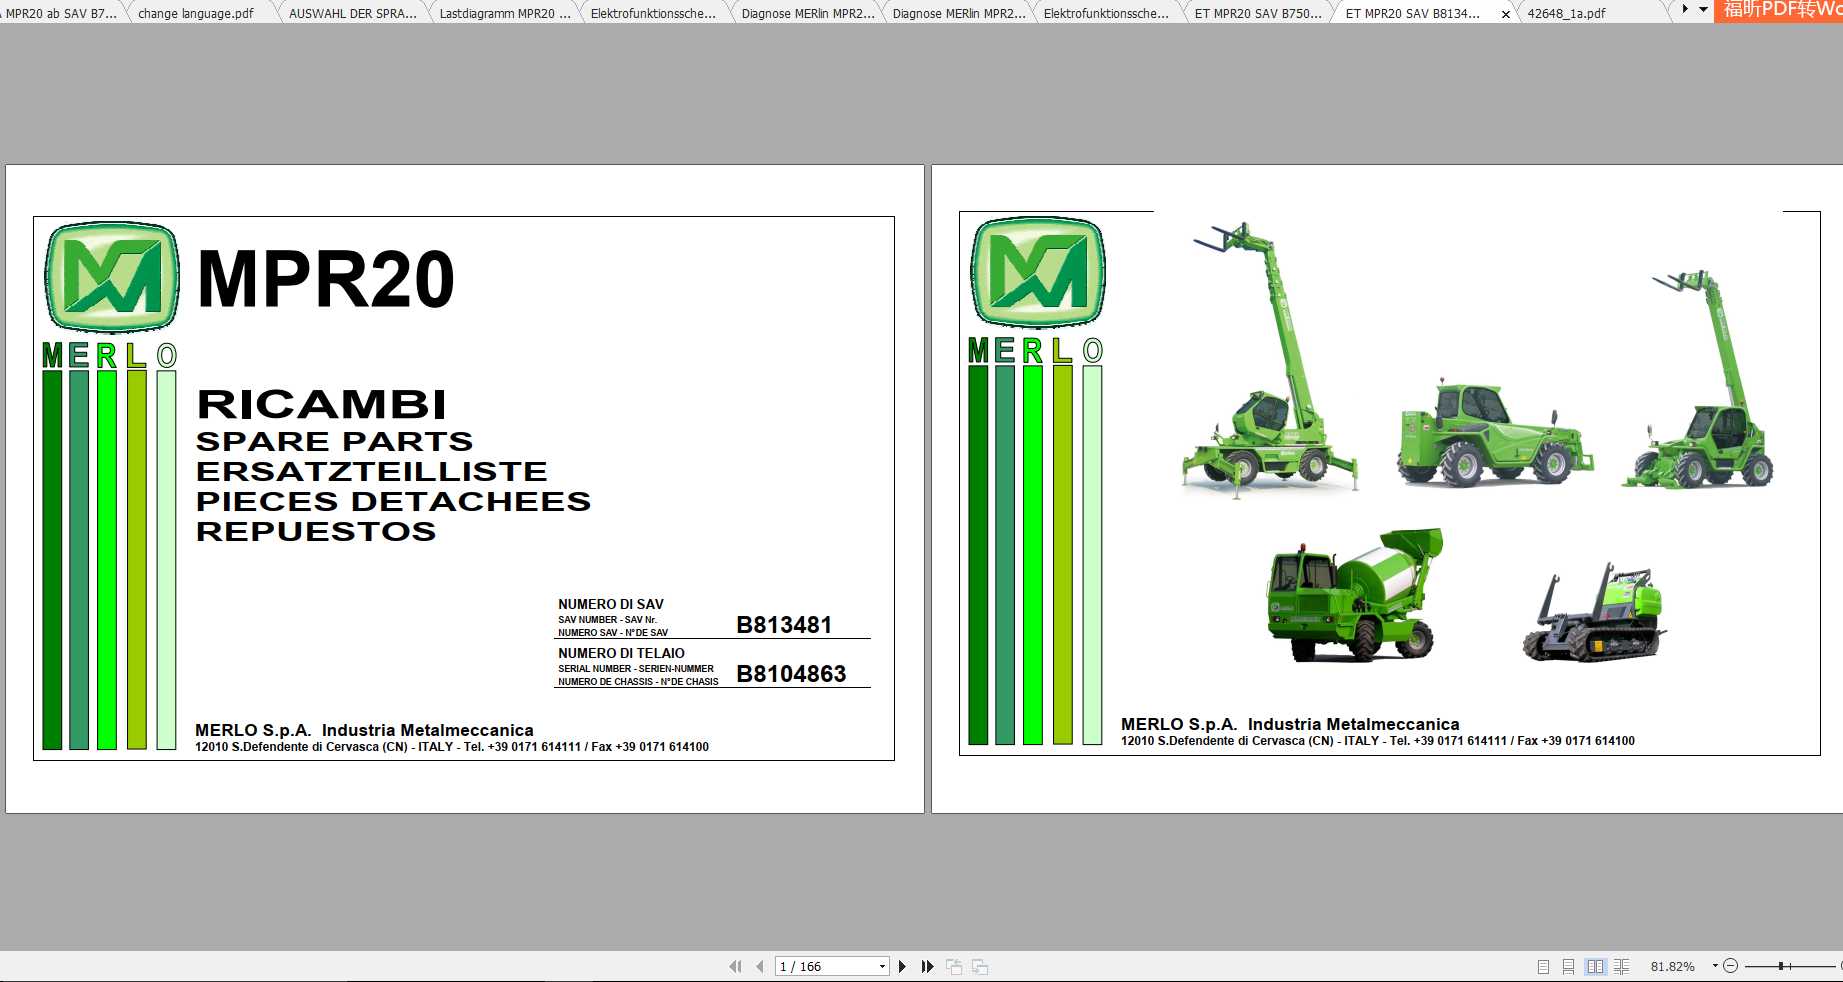Close the ET MPR20 SAV B8134 tab
Image resolution: width=1843 pixels, height=982 pixels.
point(1505,14)
